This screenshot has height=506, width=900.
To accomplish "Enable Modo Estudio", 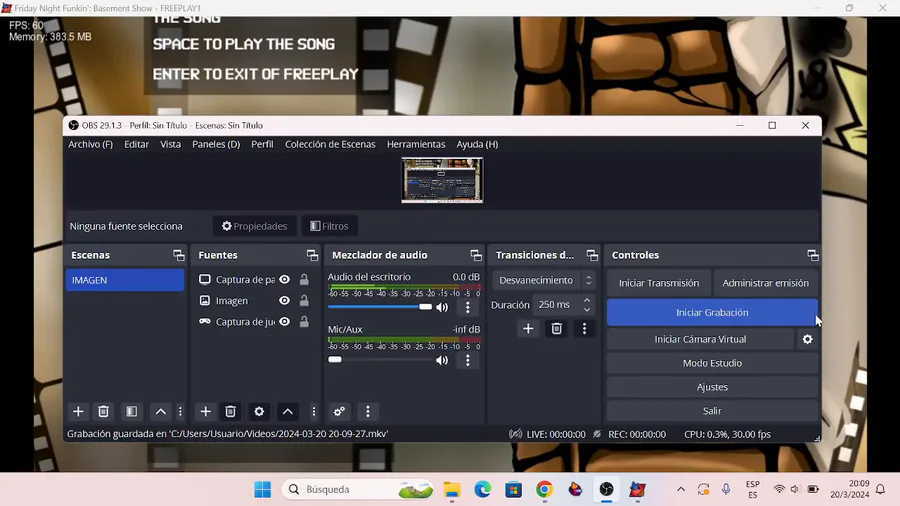I will pyautogui.click(x=712, y=363).
